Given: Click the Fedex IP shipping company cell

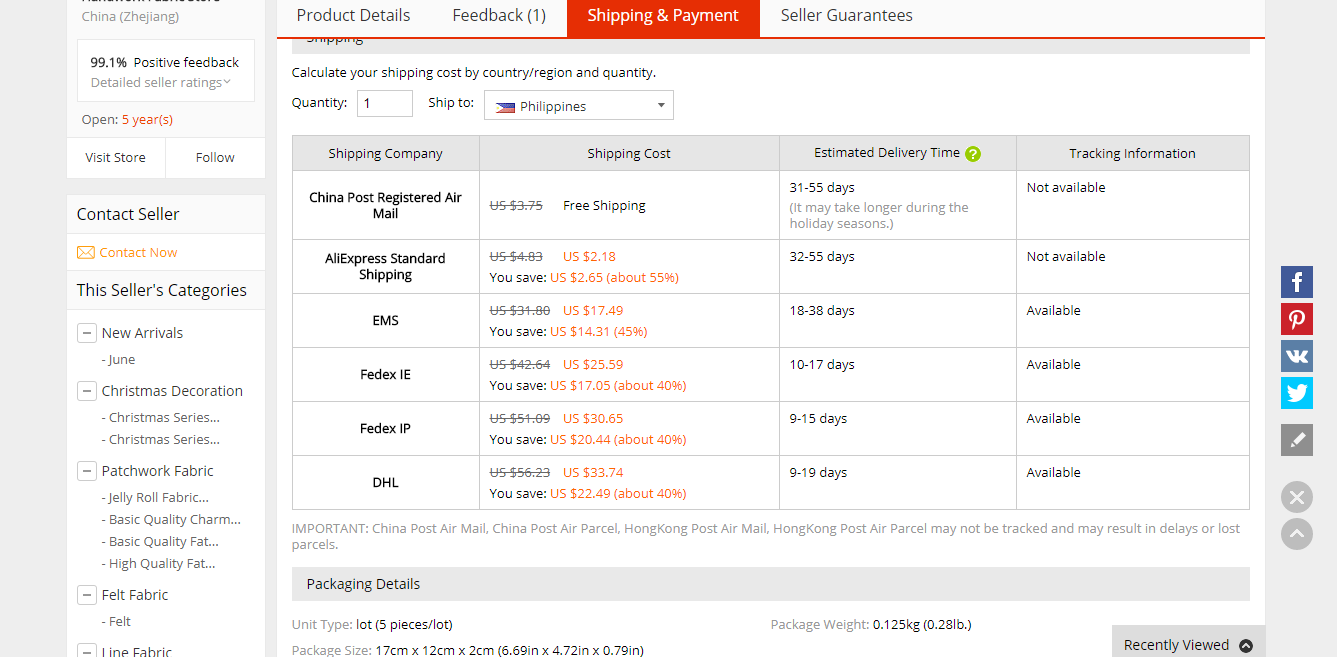Looking at the screenshot, I should coord(385,429).
